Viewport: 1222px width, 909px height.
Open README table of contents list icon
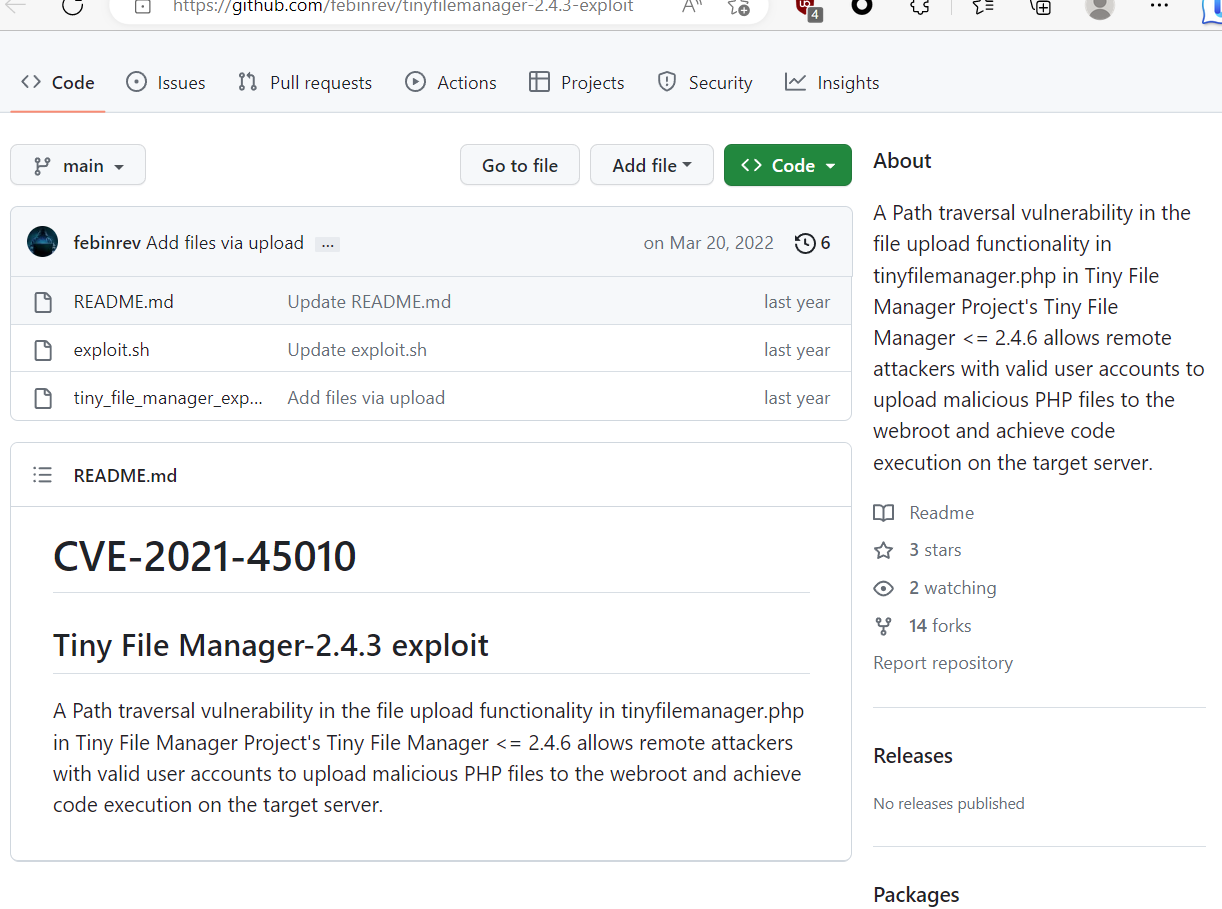click(x=42, y=475)
